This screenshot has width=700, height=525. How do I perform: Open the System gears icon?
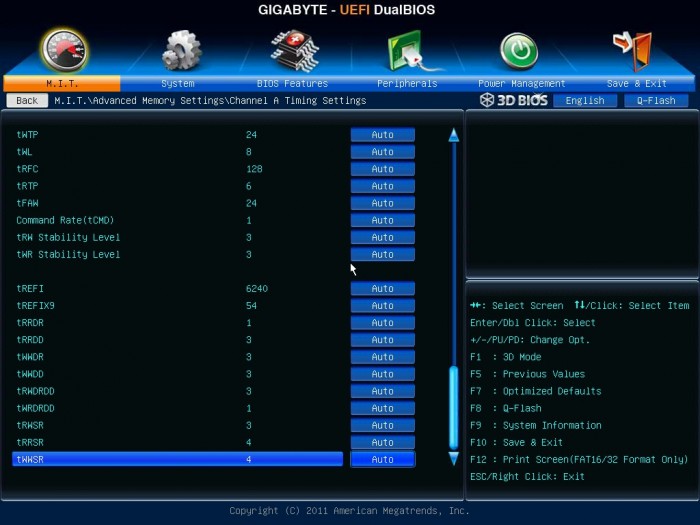click(181, 50)
